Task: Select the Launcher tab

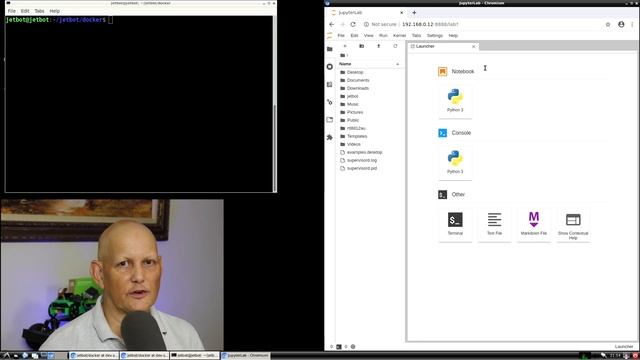Action: [x=443, y=47]
